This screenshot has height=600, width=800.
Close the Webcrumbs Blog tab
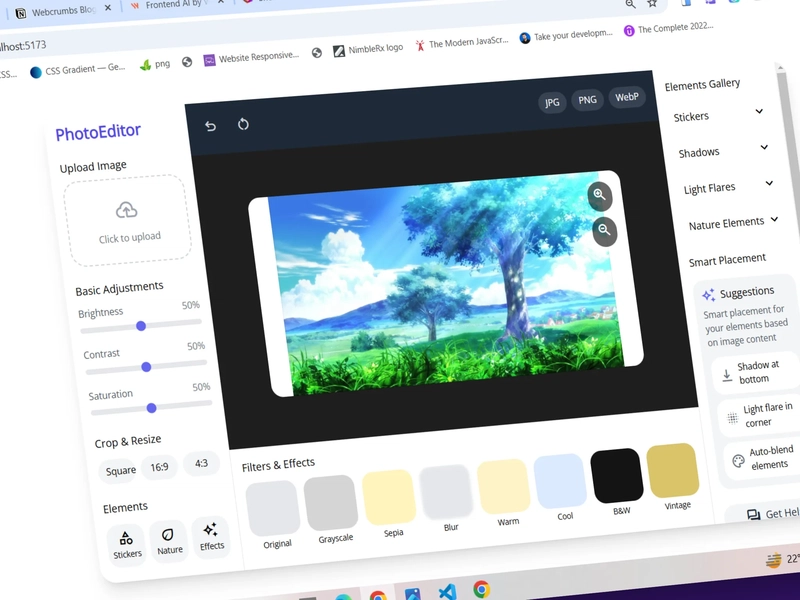pyautogui.click(x=108, y=8)
